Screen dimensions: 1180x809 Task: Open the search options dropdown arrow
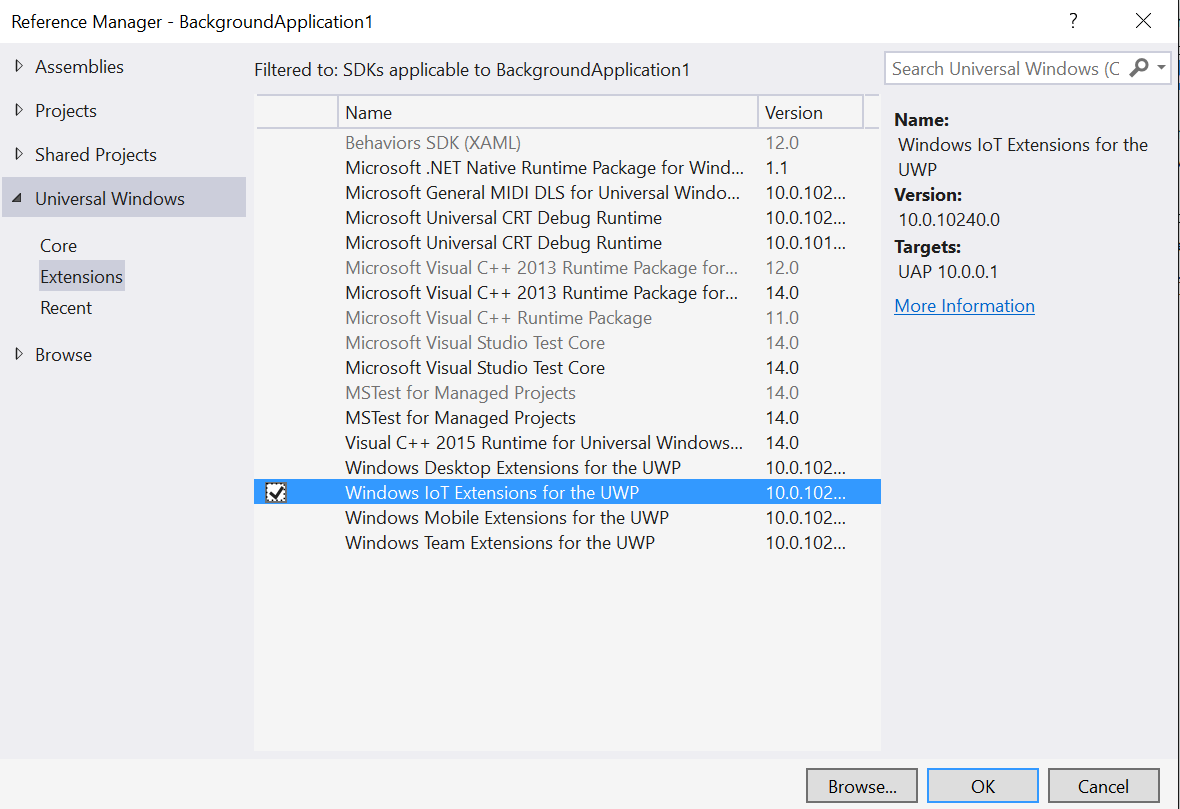point(1161,68)
